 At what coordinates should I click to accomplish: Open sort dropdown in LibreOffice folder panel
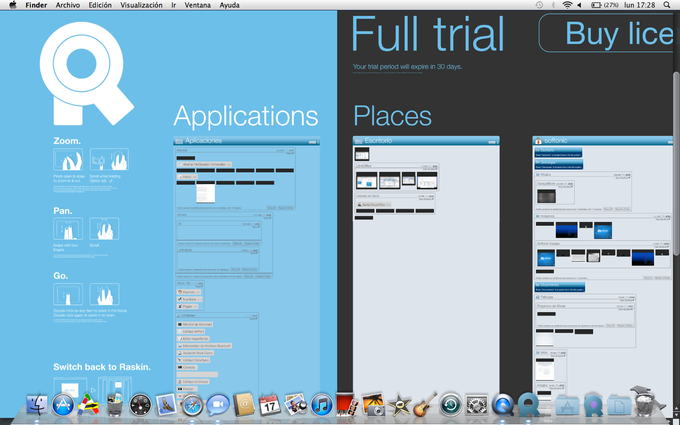pos(430,169)
